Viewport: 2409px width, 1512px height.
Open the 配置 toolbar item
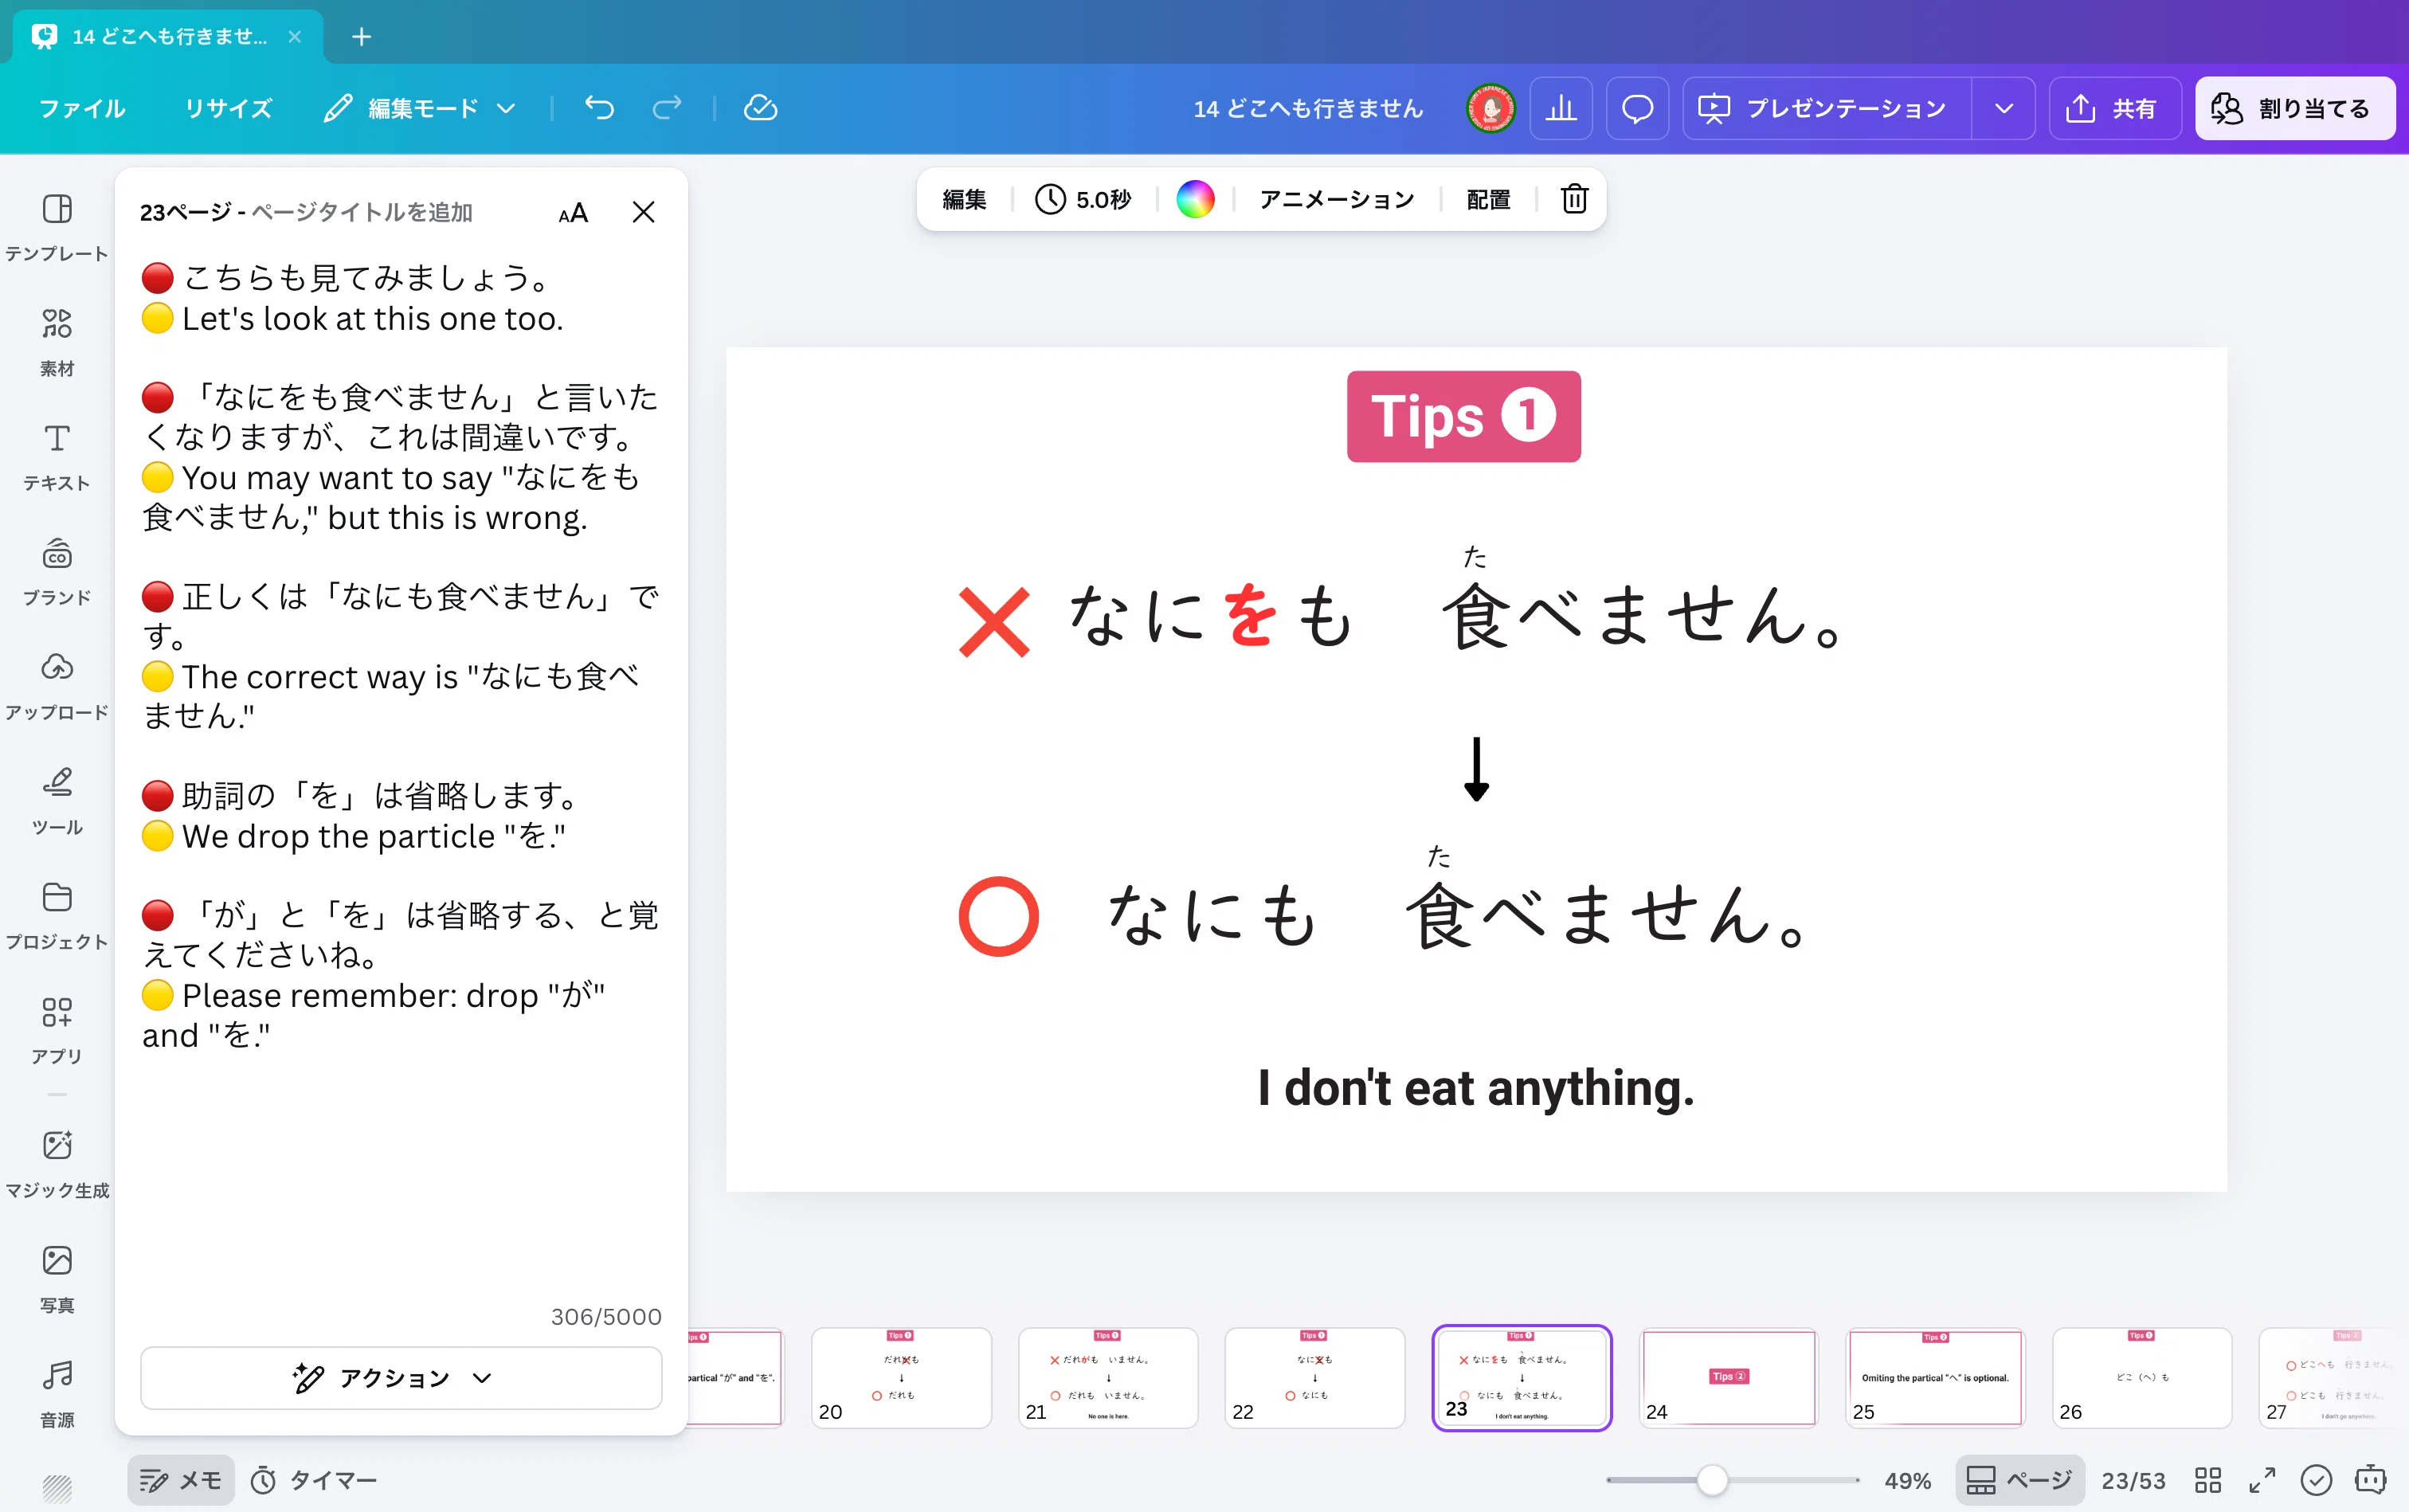1488,199
